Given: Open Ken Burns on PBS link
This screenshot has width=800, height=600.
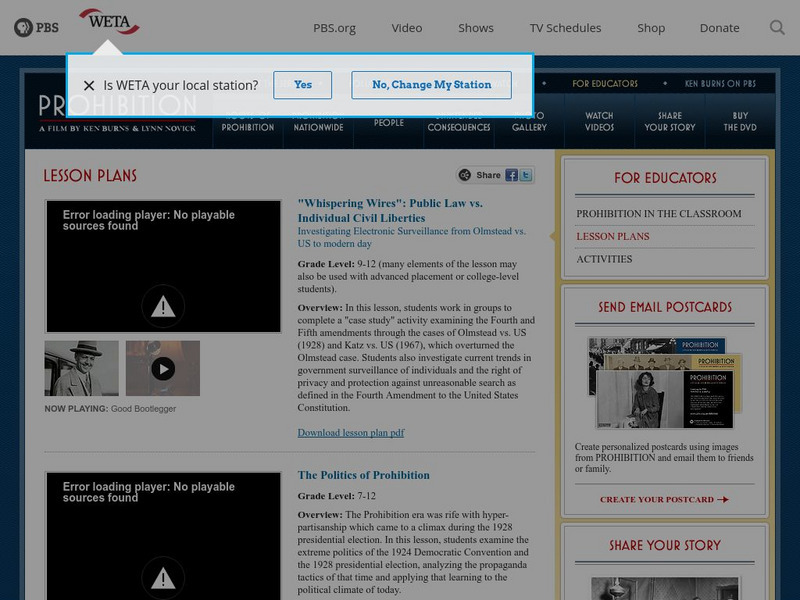Looking at the screenshot, I should coord(720,84).
